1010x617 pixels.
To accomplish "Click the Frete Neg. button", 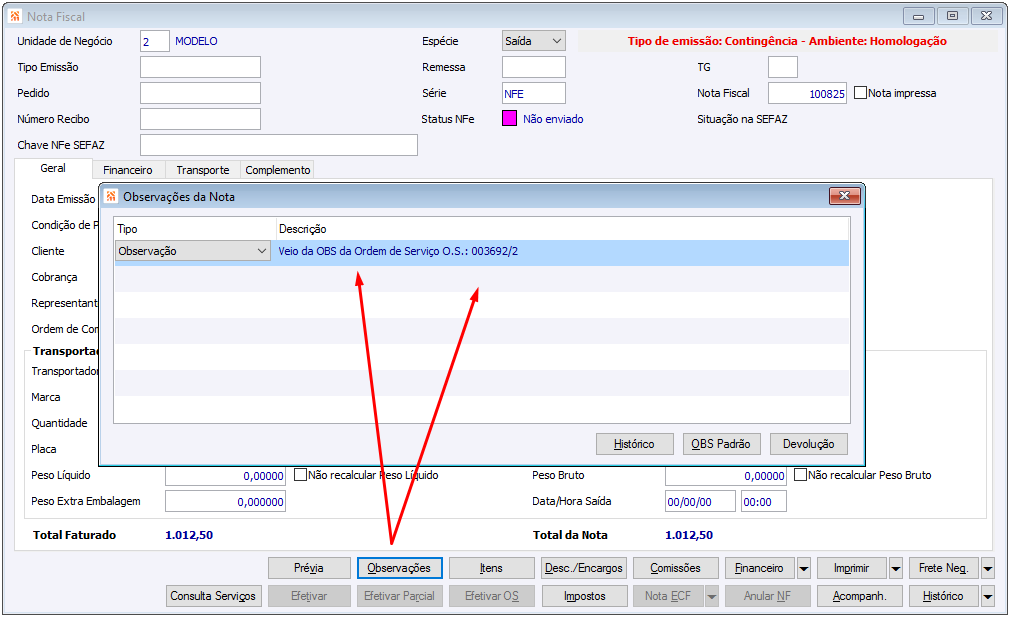I will point(944,568).
